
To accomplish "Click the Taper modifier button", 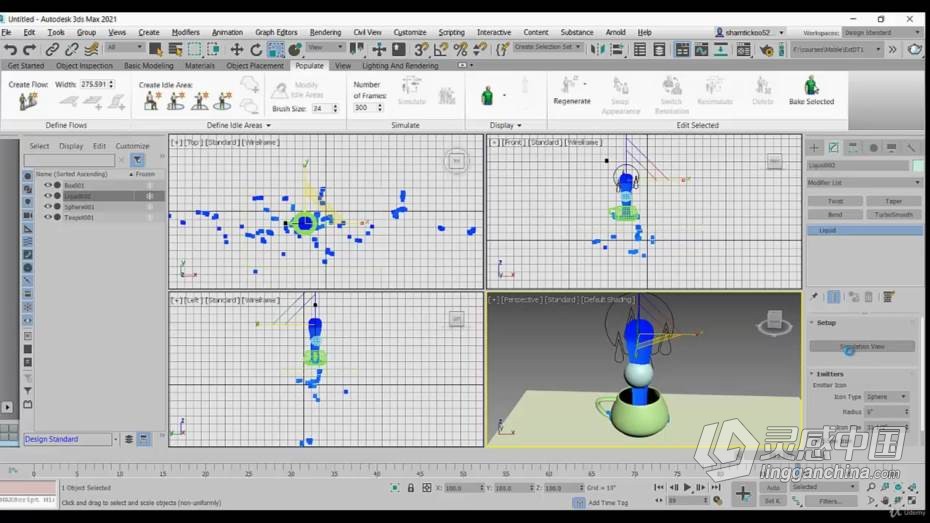I will [x=893, y=202].
